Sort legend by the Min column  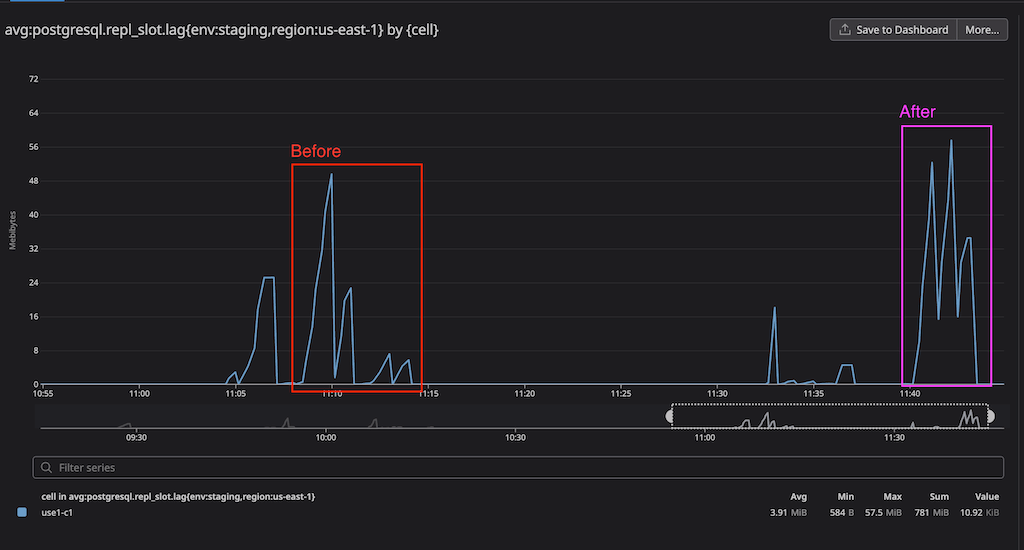[x=846, y=496]
